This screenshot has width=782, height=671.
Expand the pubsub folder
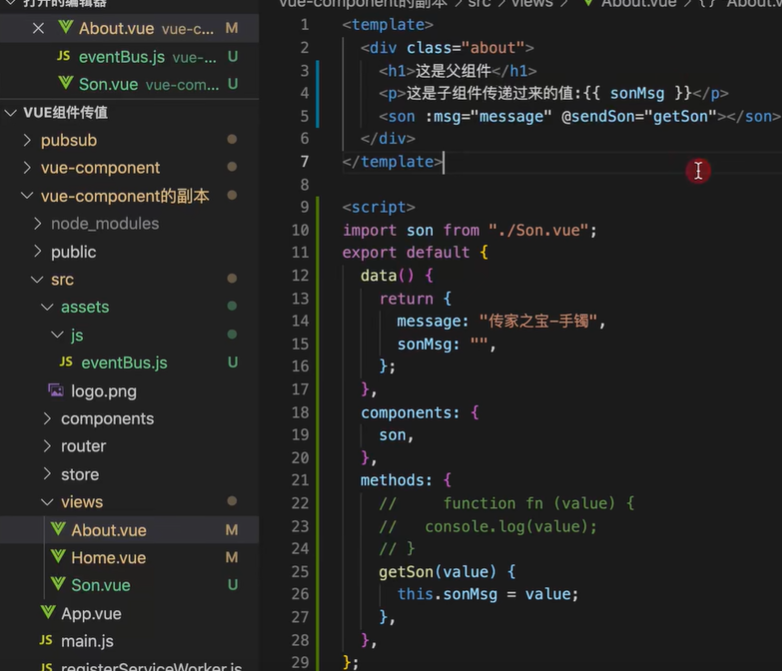27,140
